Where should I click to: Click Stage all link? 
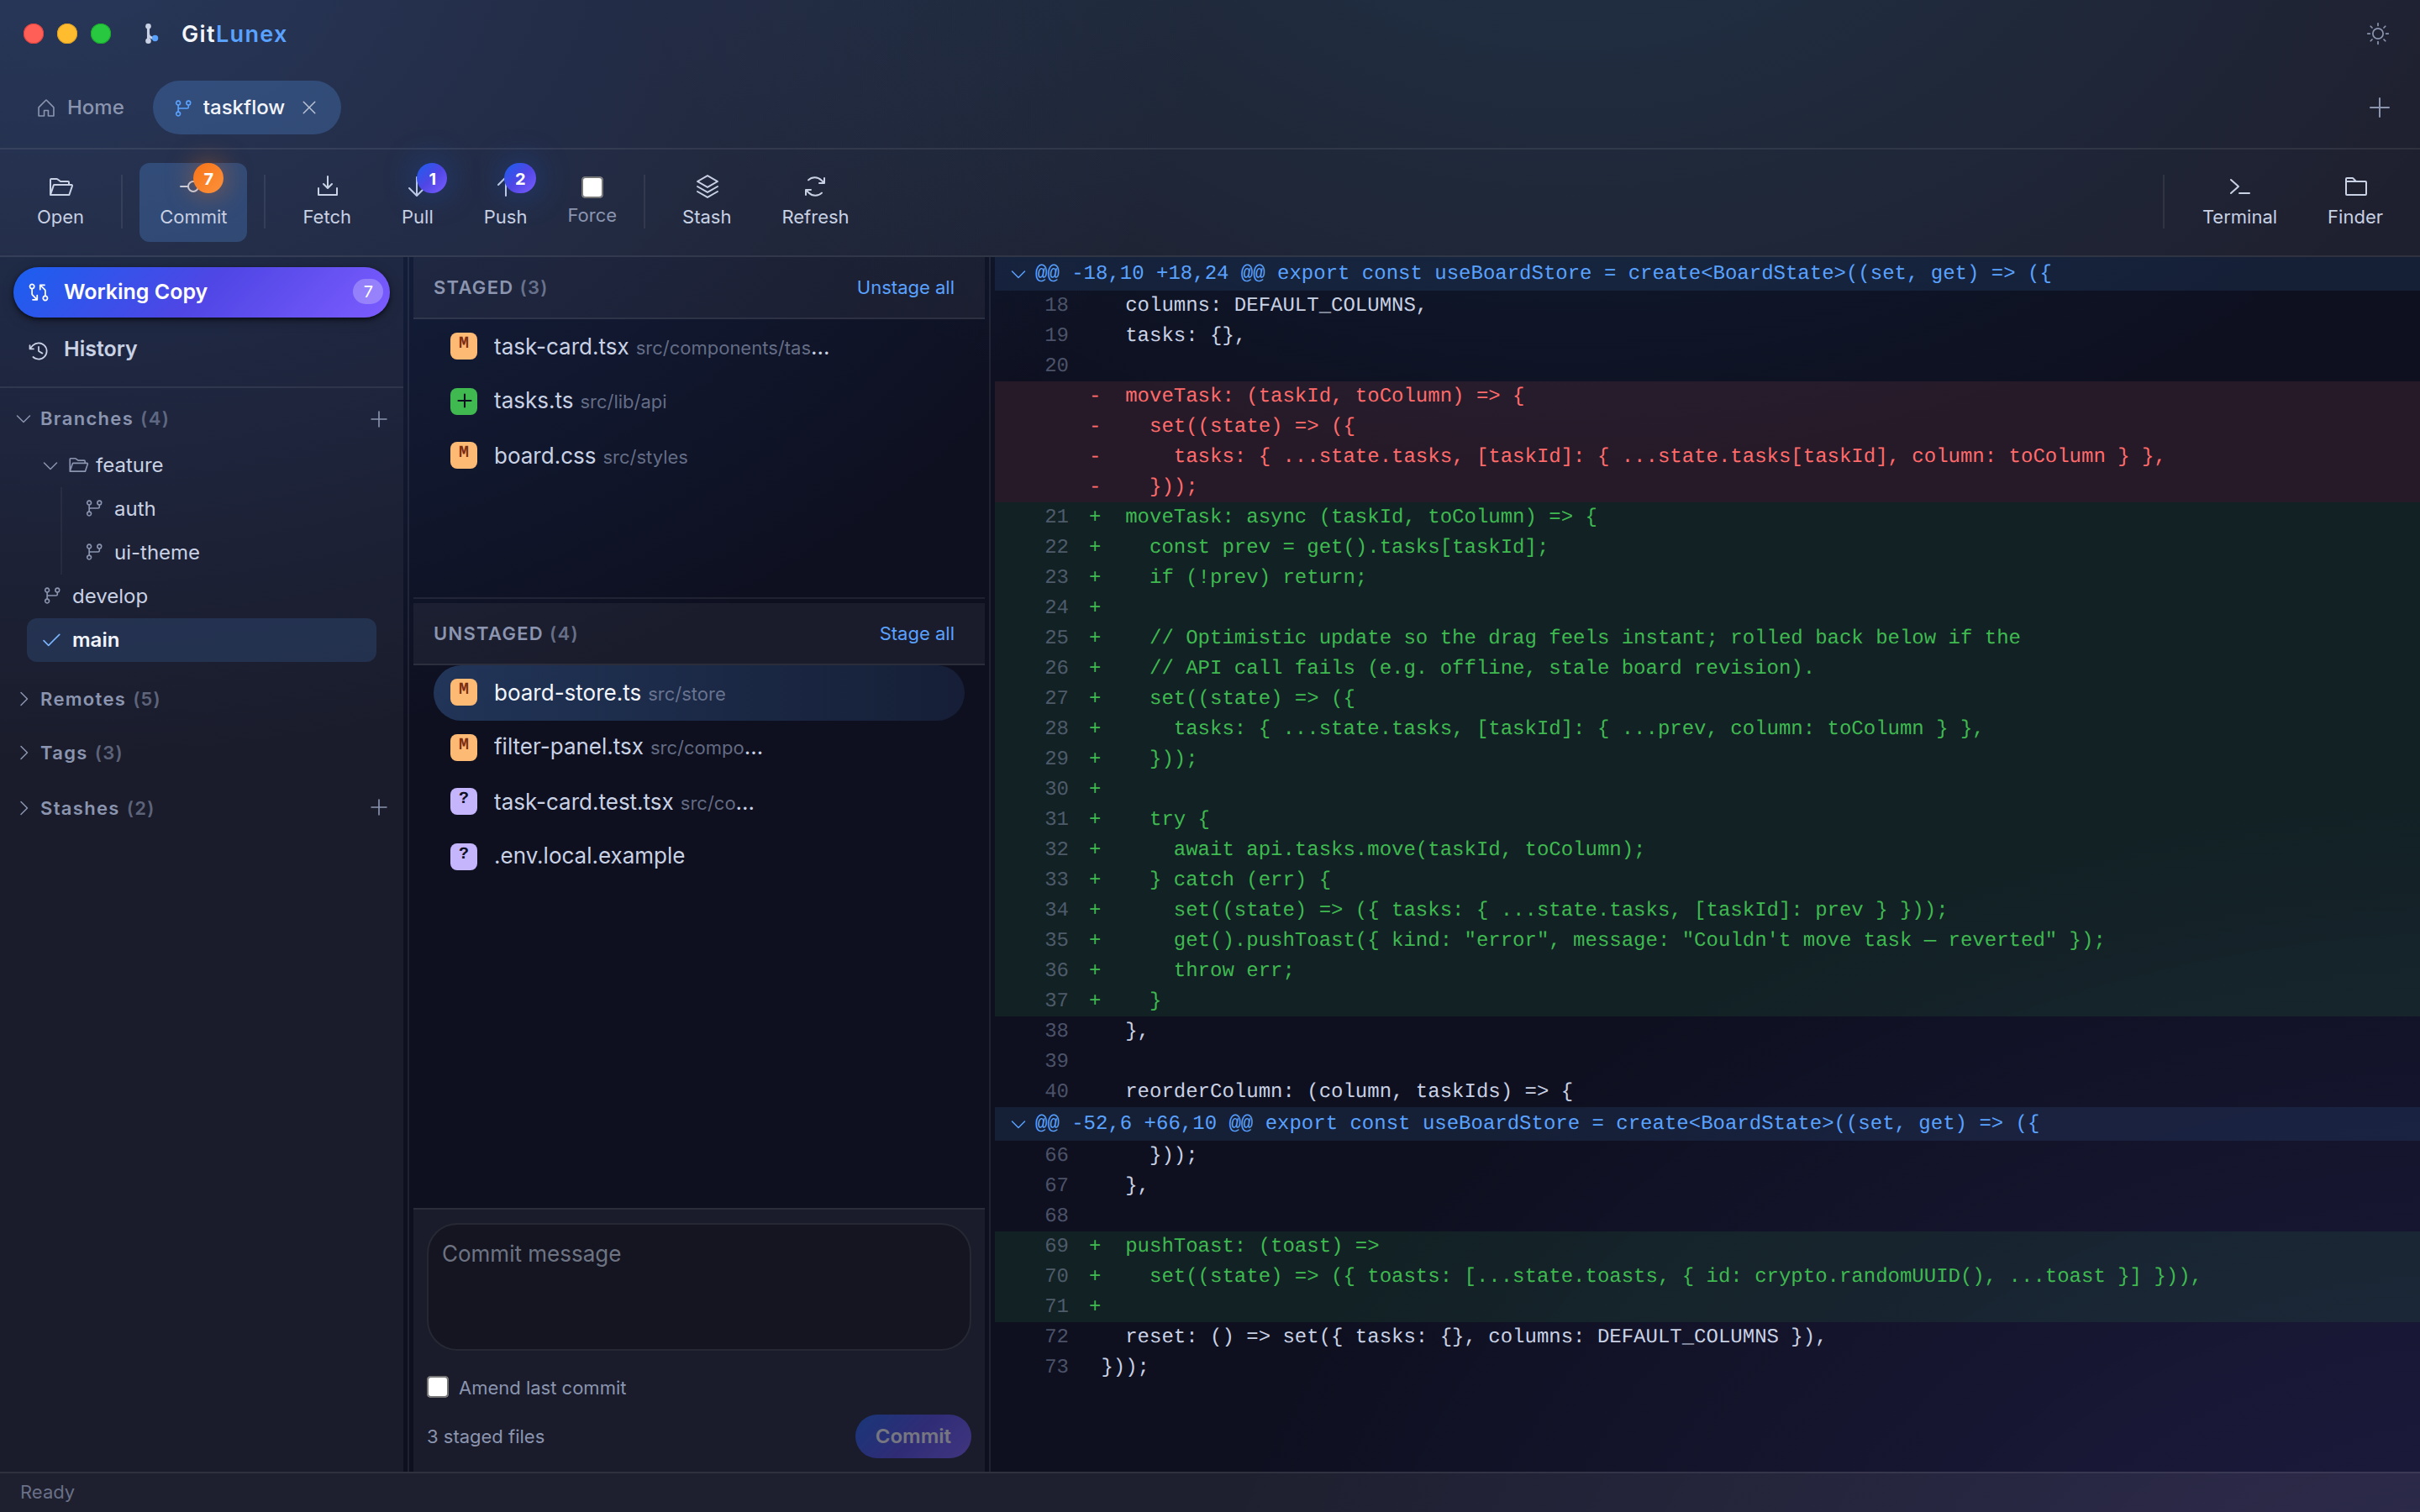pos(916,633)
